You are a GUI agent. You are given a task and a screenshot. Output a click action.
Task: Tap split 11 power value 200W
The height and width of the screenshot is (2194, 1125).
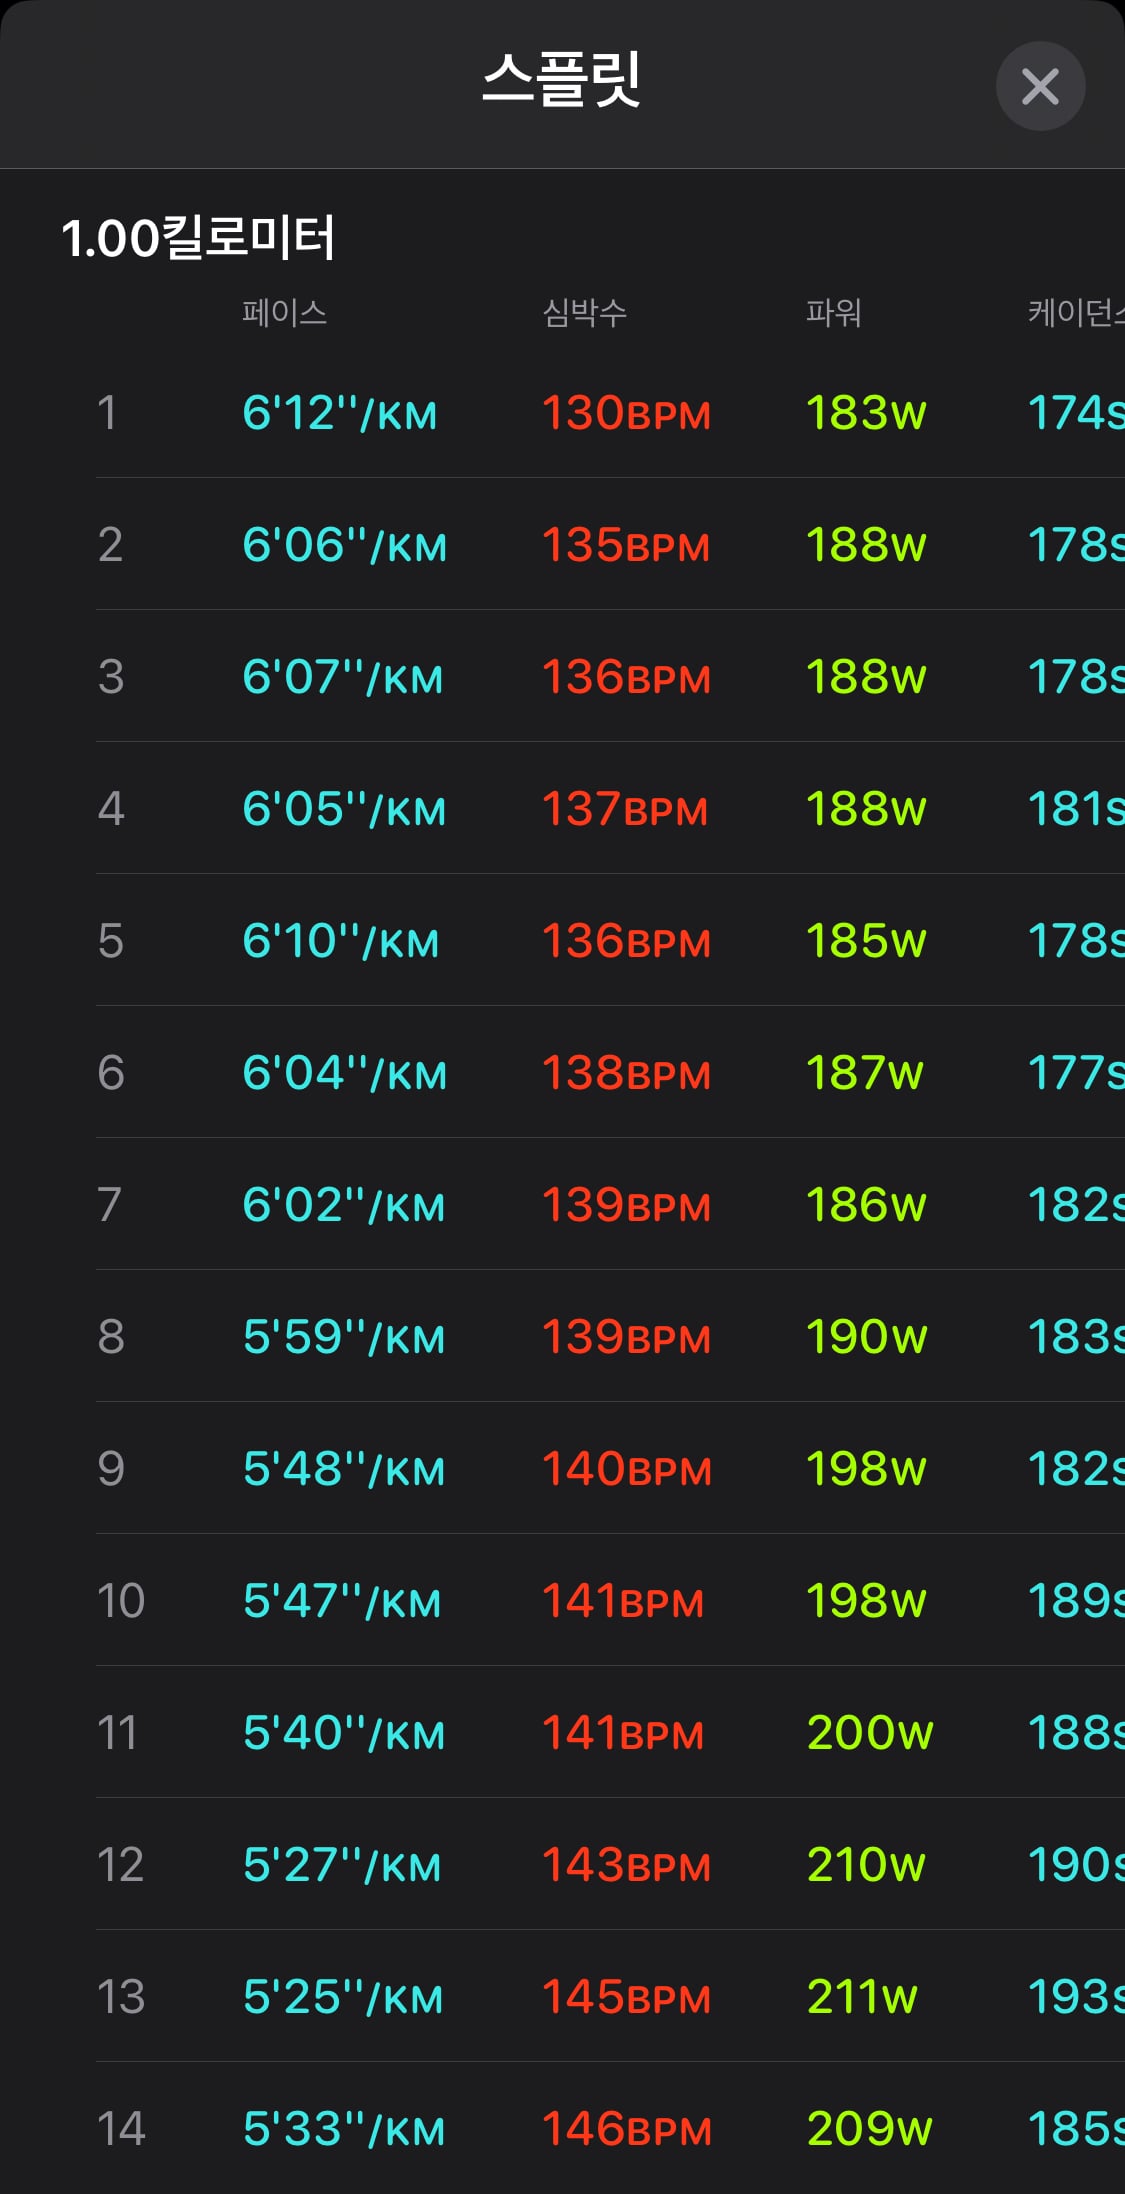point(870,1733)
